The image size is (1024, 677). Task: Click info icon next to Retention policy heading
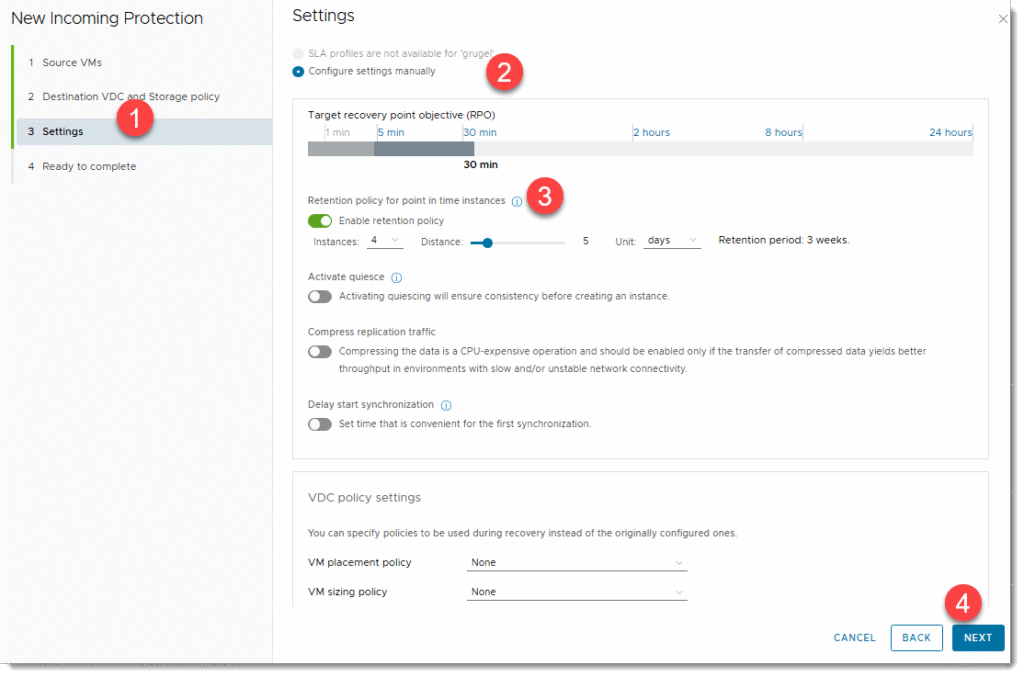[517, 201]
